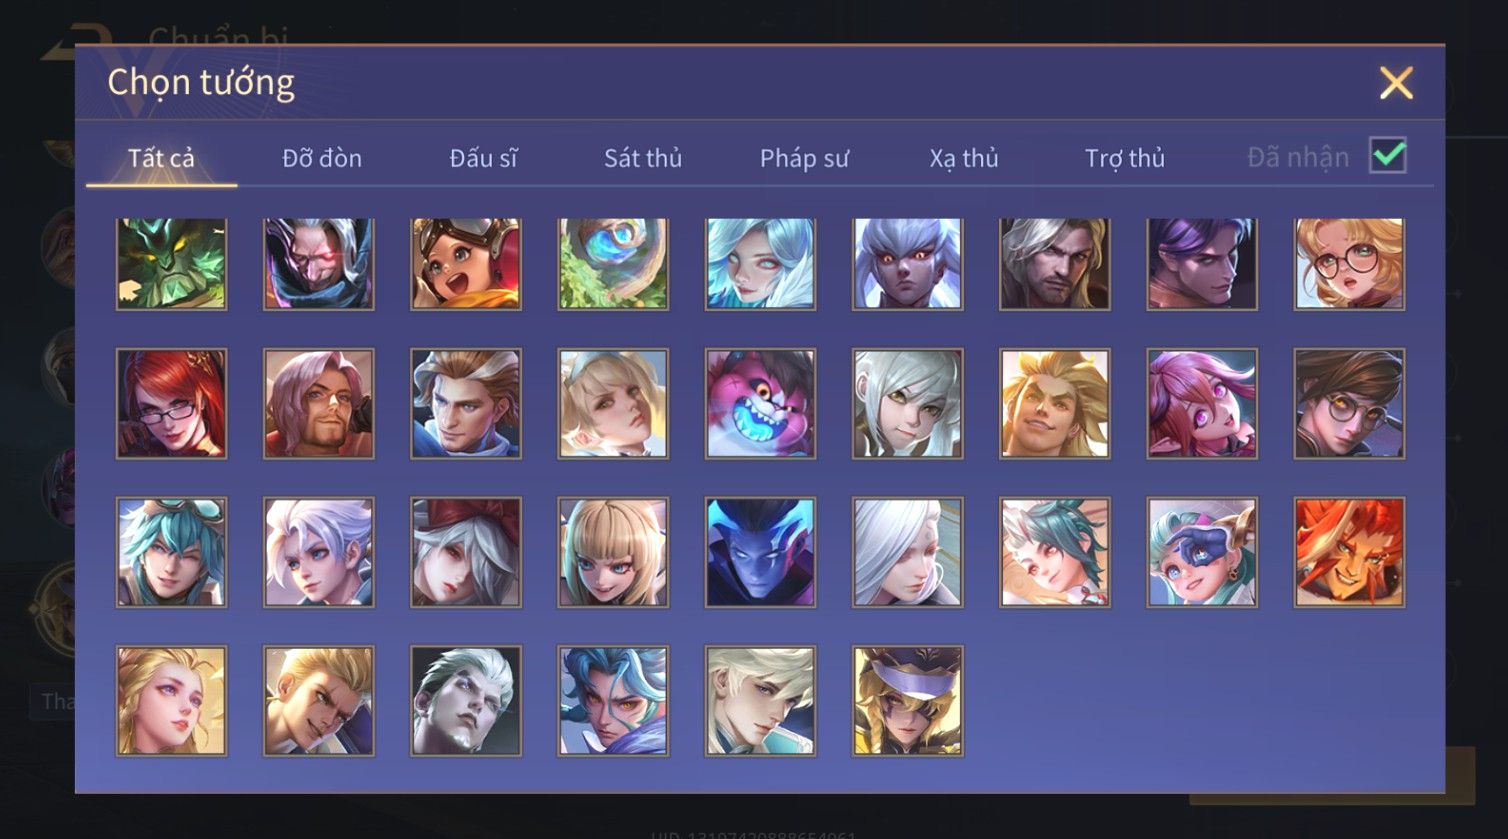Screen dimensions: 1508x839
Task: Choose the teal-haired hero with goggles
Action: [171, 552]
